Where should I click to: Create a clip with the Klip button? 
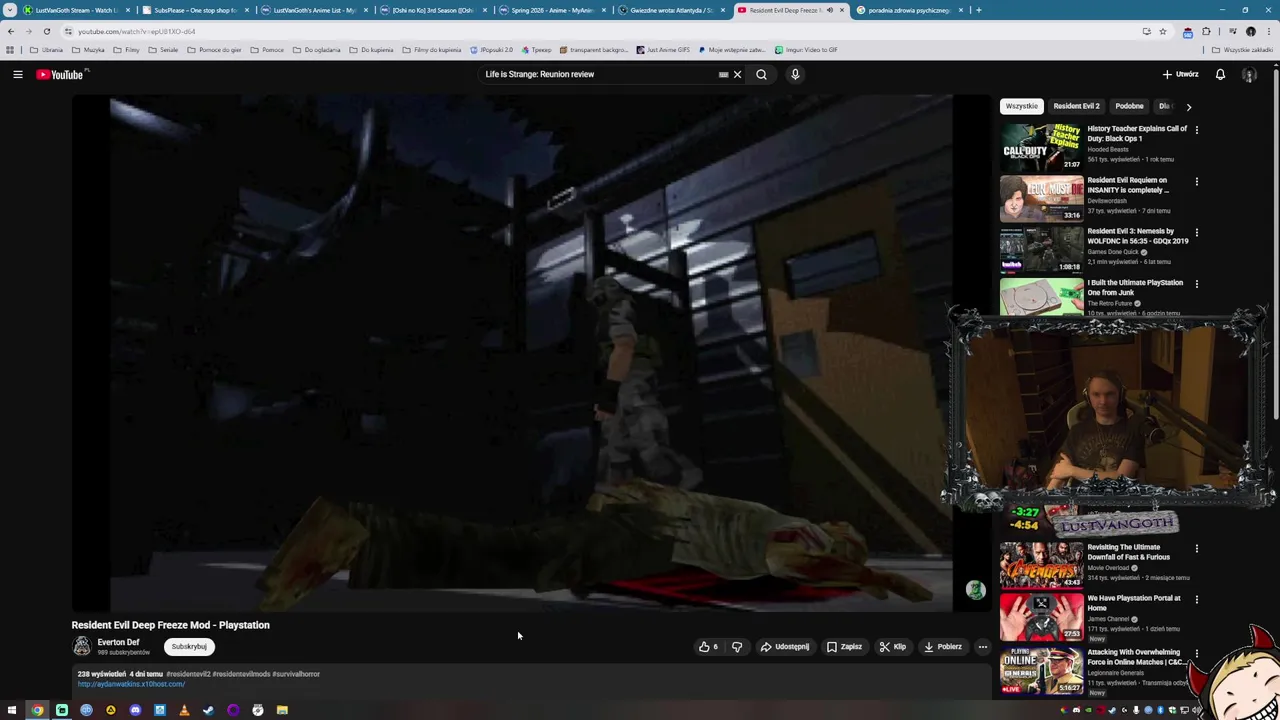pos(893,647)
